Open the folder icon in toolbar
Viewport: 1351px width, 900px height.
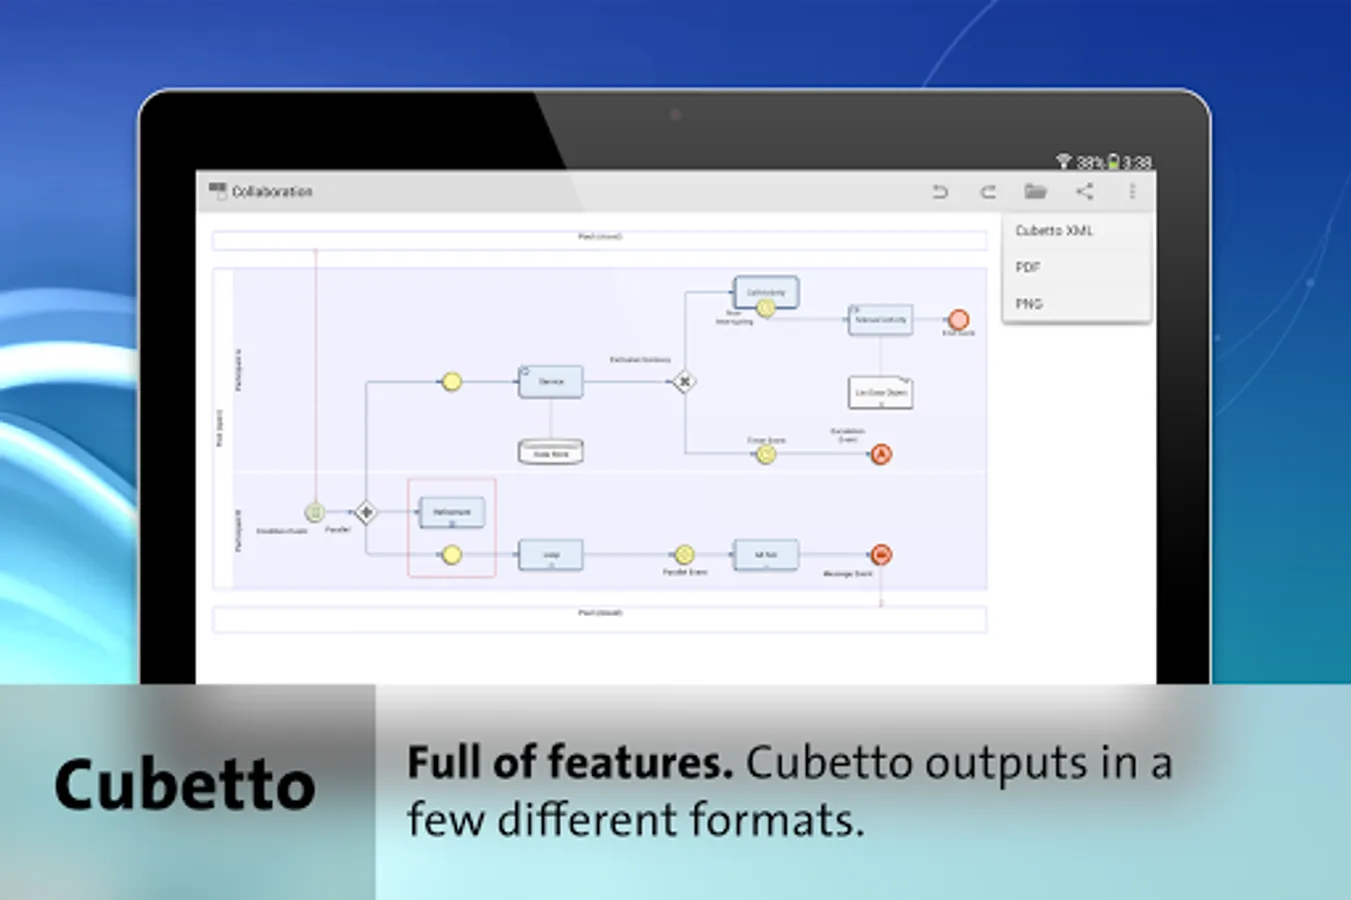[x=1035, y=190]
